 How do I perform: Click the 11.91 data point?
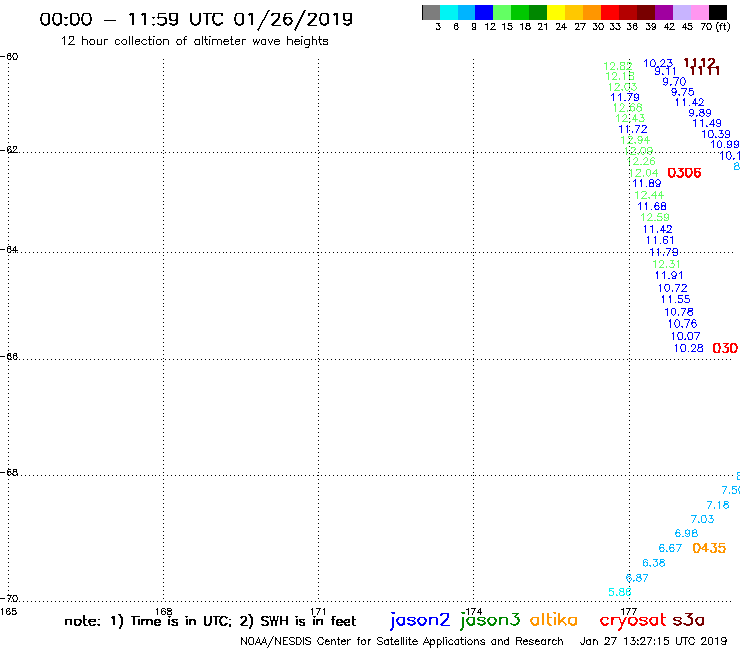[669, 275]
